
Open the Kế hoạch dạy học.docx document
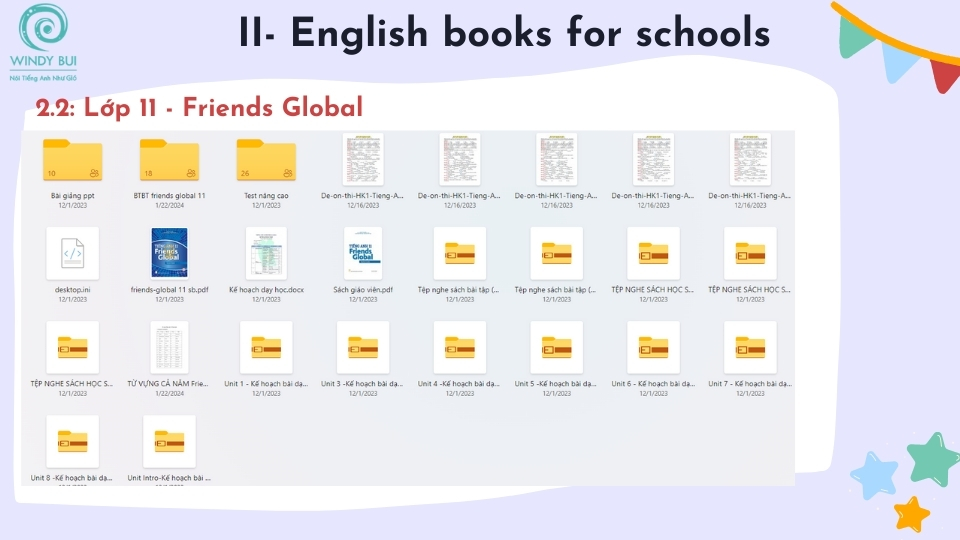(266, 253)
